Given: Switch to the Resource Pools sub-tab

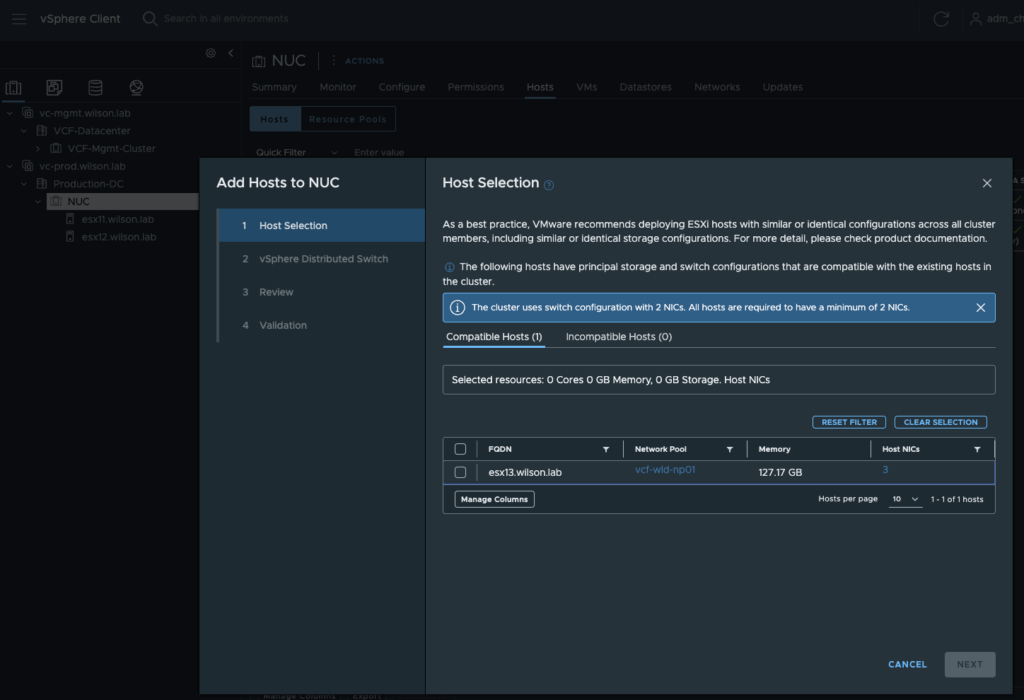Looking at the screenshot, I should tap(347, 119).
